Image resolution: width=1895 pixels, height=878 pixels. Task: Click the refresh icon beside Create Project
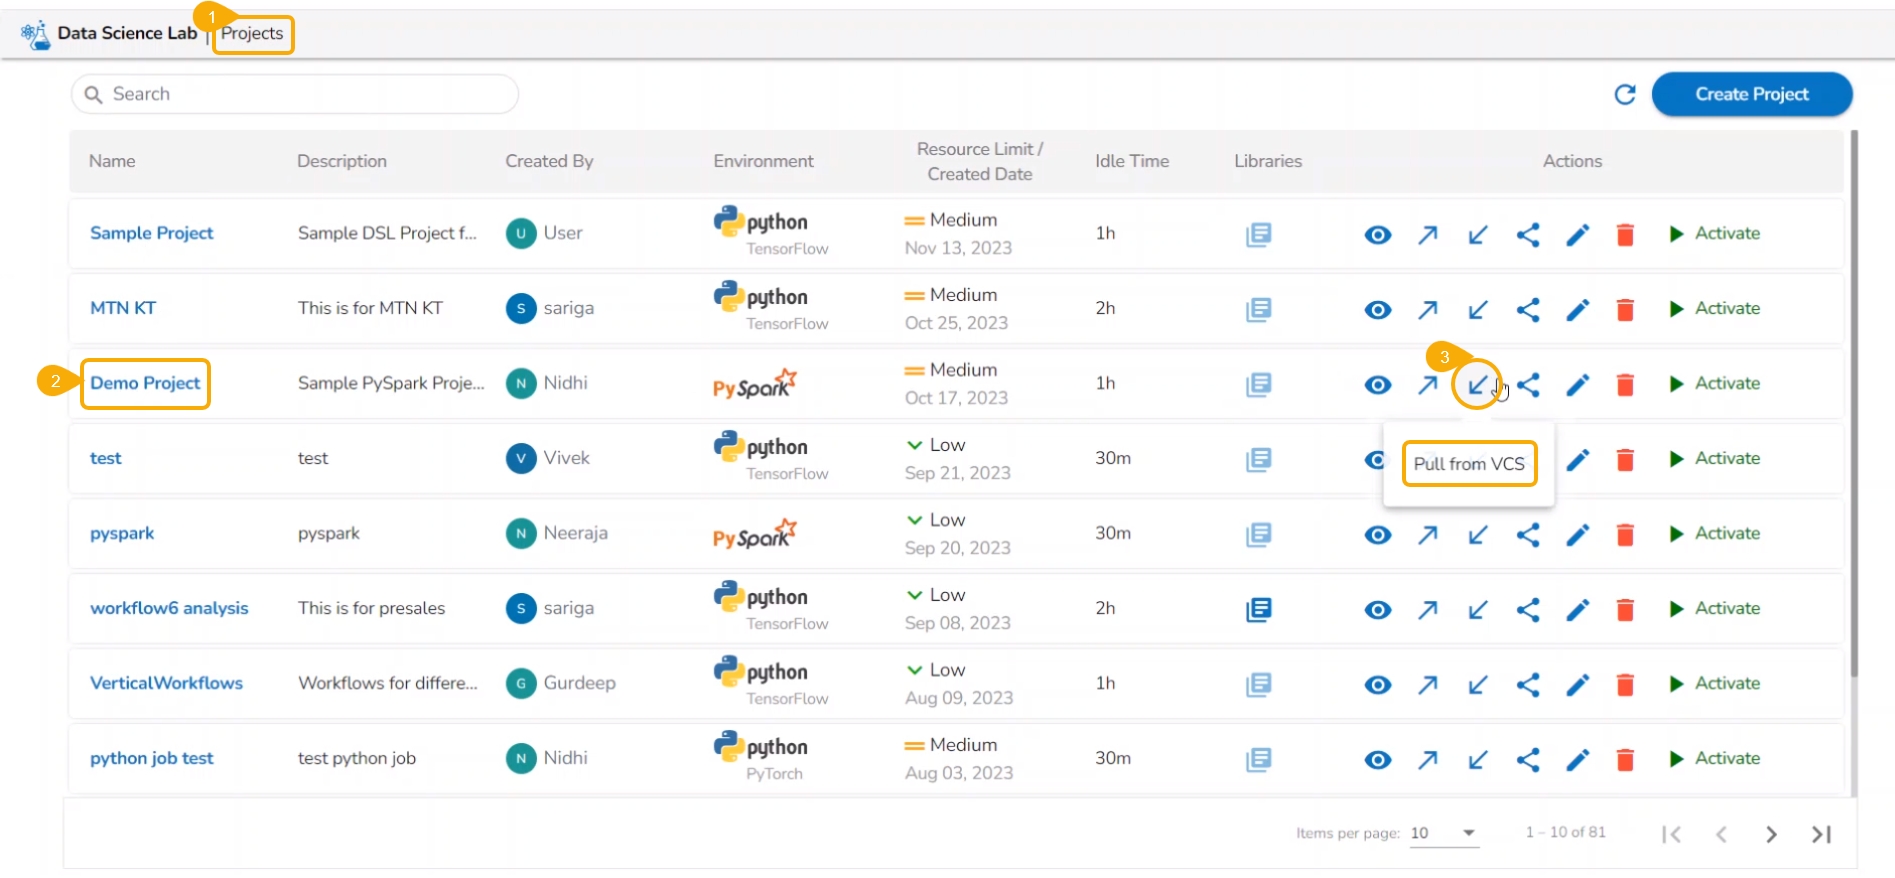coord(1625,94)
